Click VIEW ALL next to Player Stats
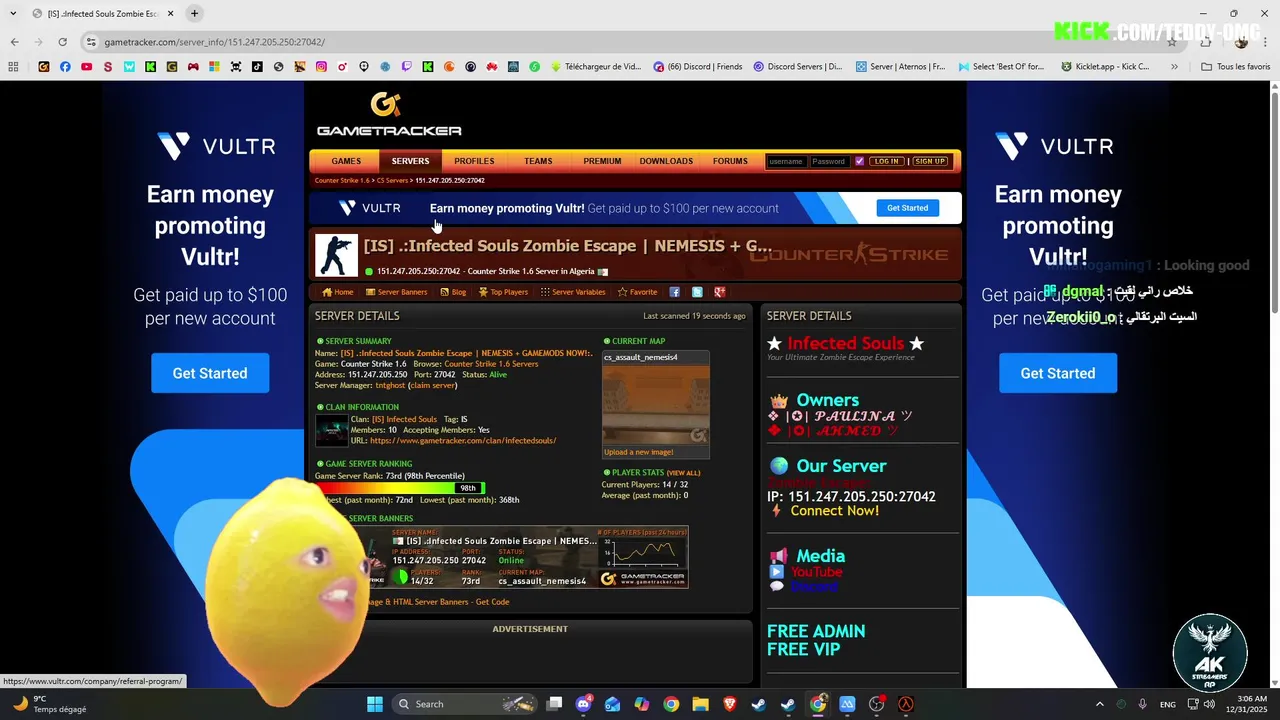 684,472
